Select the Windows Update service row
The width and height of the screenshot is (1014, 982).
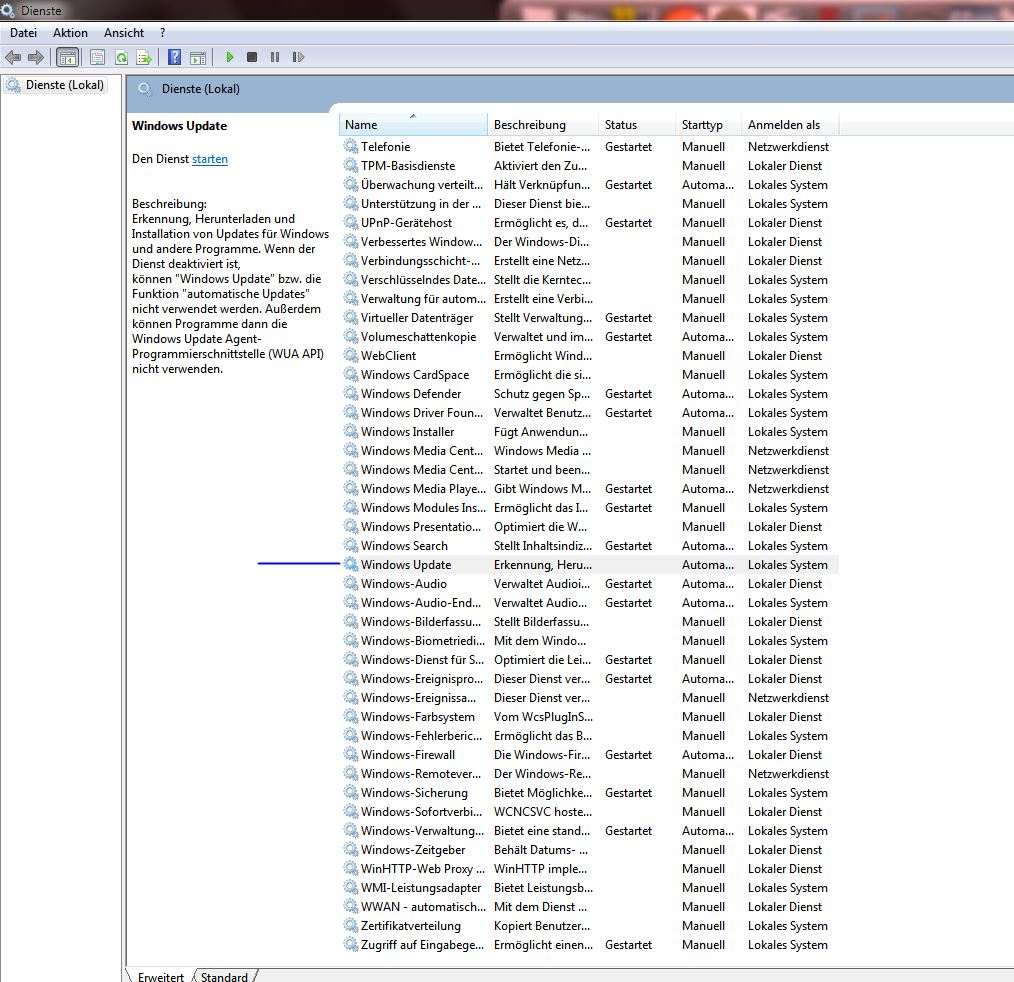(x=589, y=564)
